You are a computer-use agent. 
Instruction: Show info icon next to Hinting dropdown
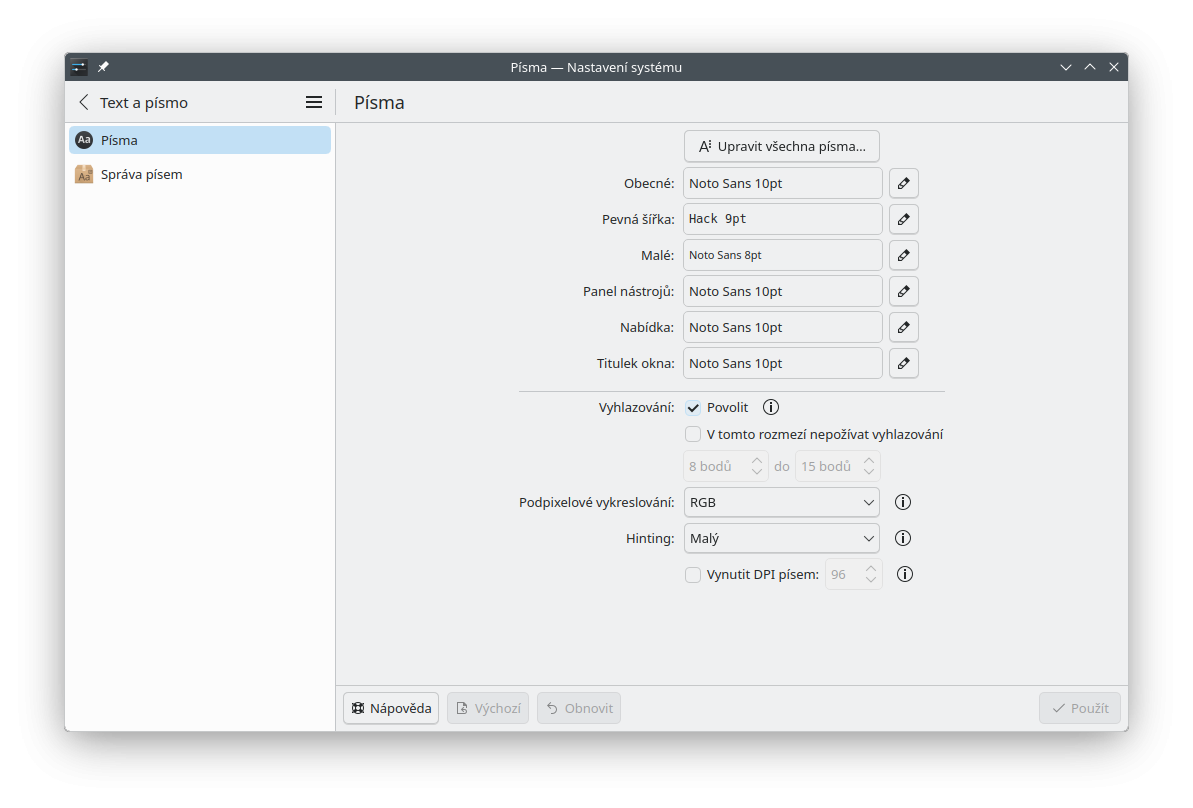click(902, 538)
